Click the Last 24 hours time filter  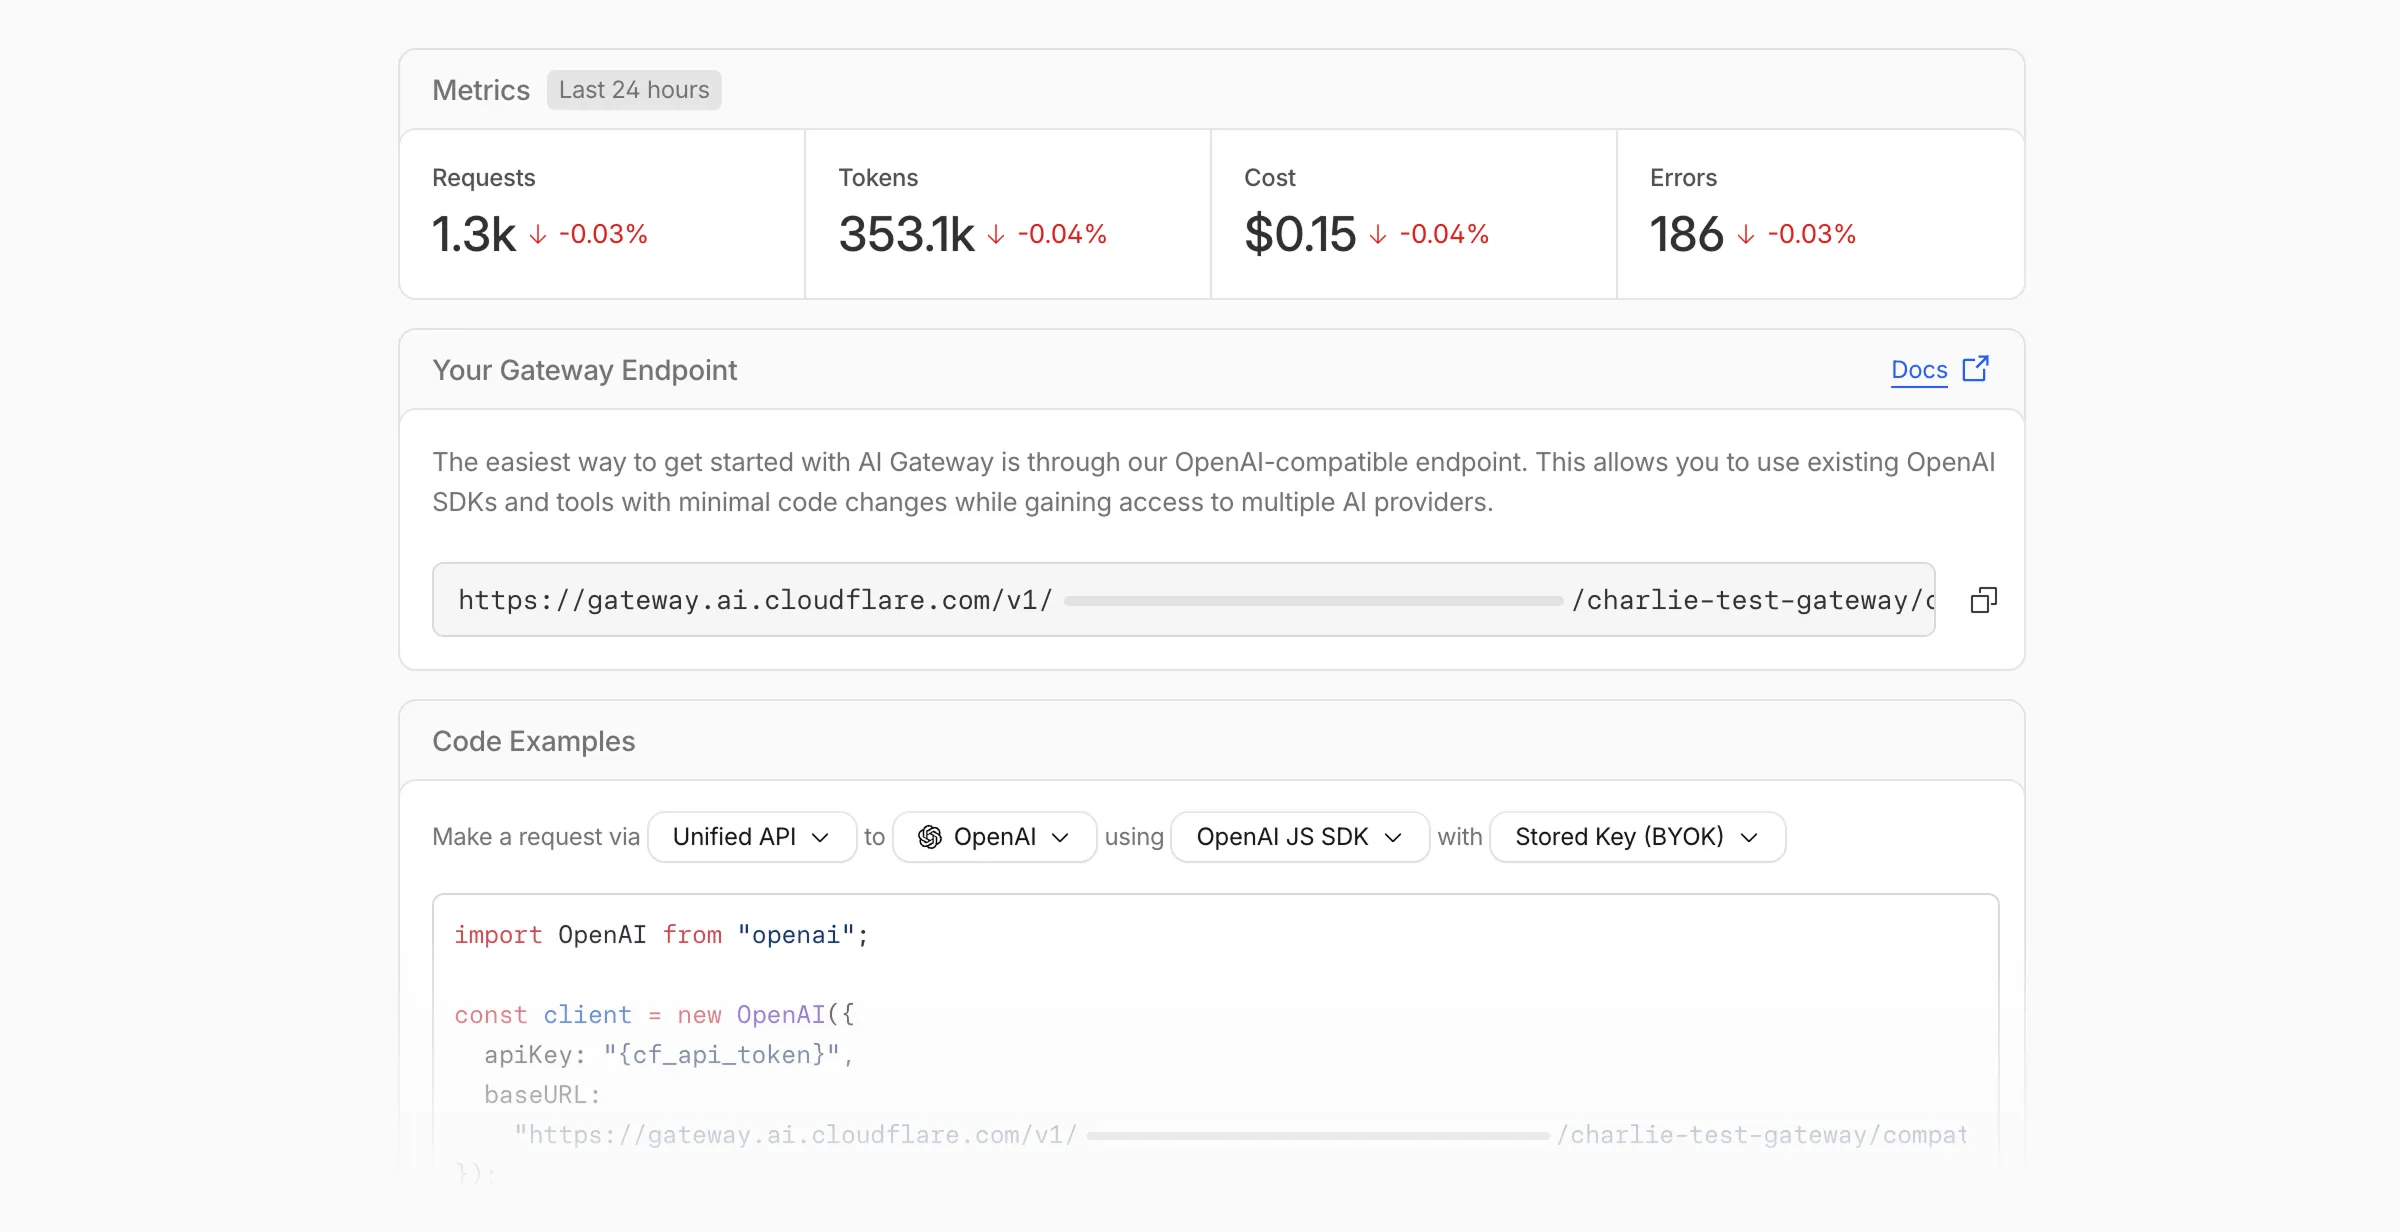coord(633,89)
